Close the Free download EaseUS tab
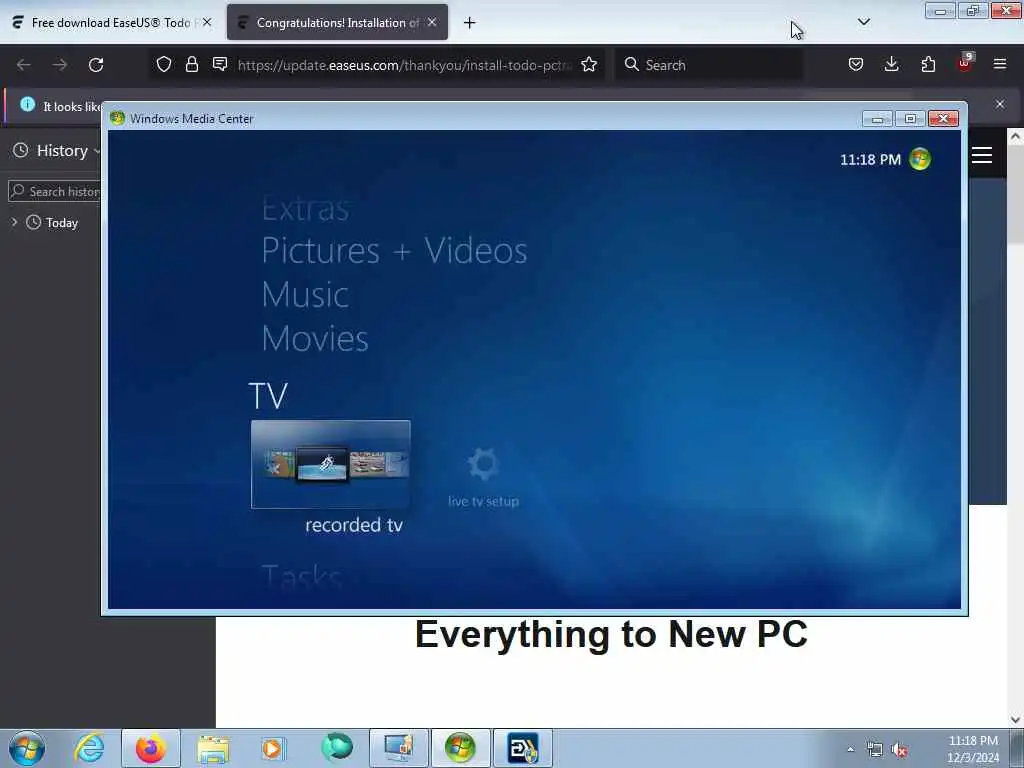The image size is (1024, 768). pos(207,22)
